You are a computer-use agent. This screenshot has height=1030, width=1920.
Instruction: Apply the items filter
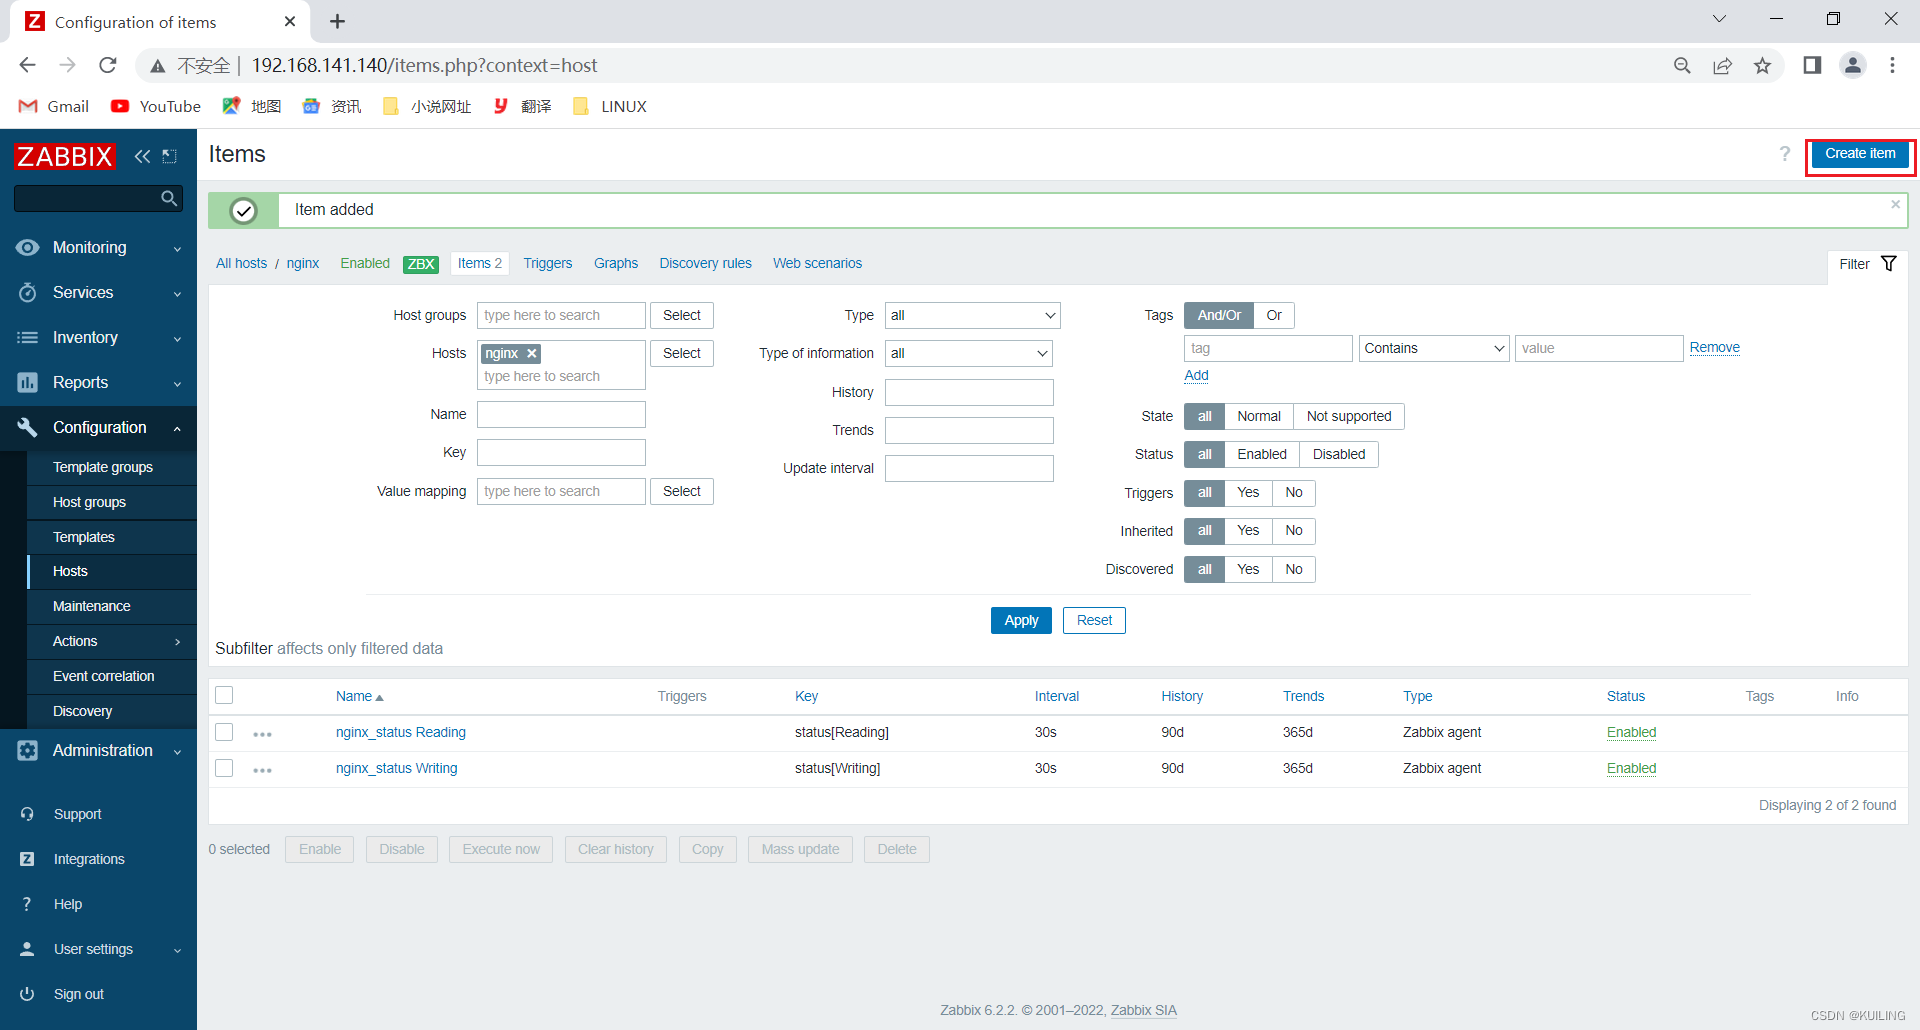point(1021,620)
